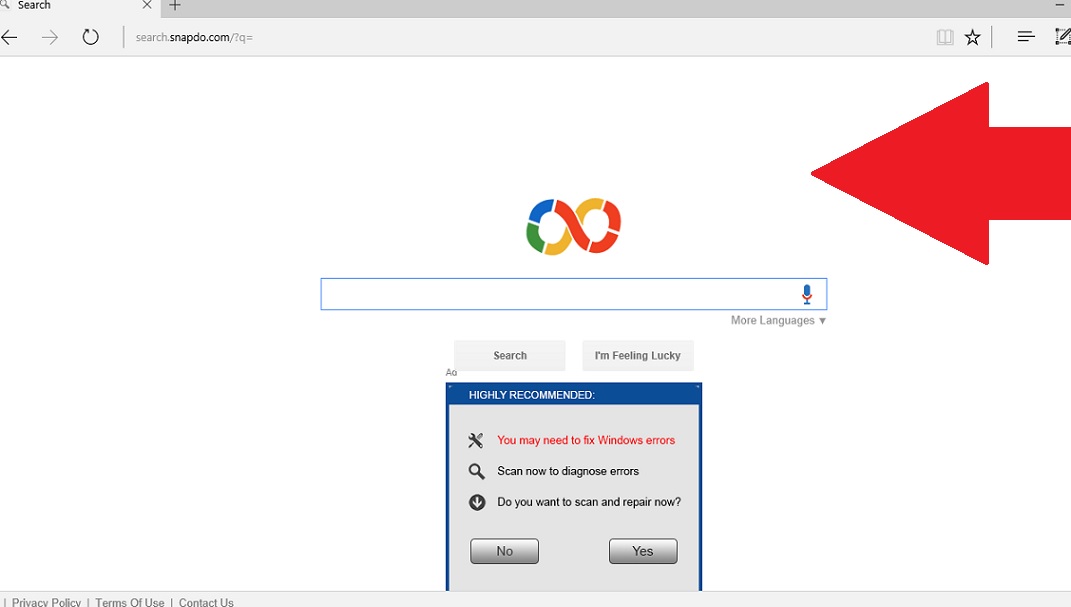Click the microphone voice search icon

[806, 293]
